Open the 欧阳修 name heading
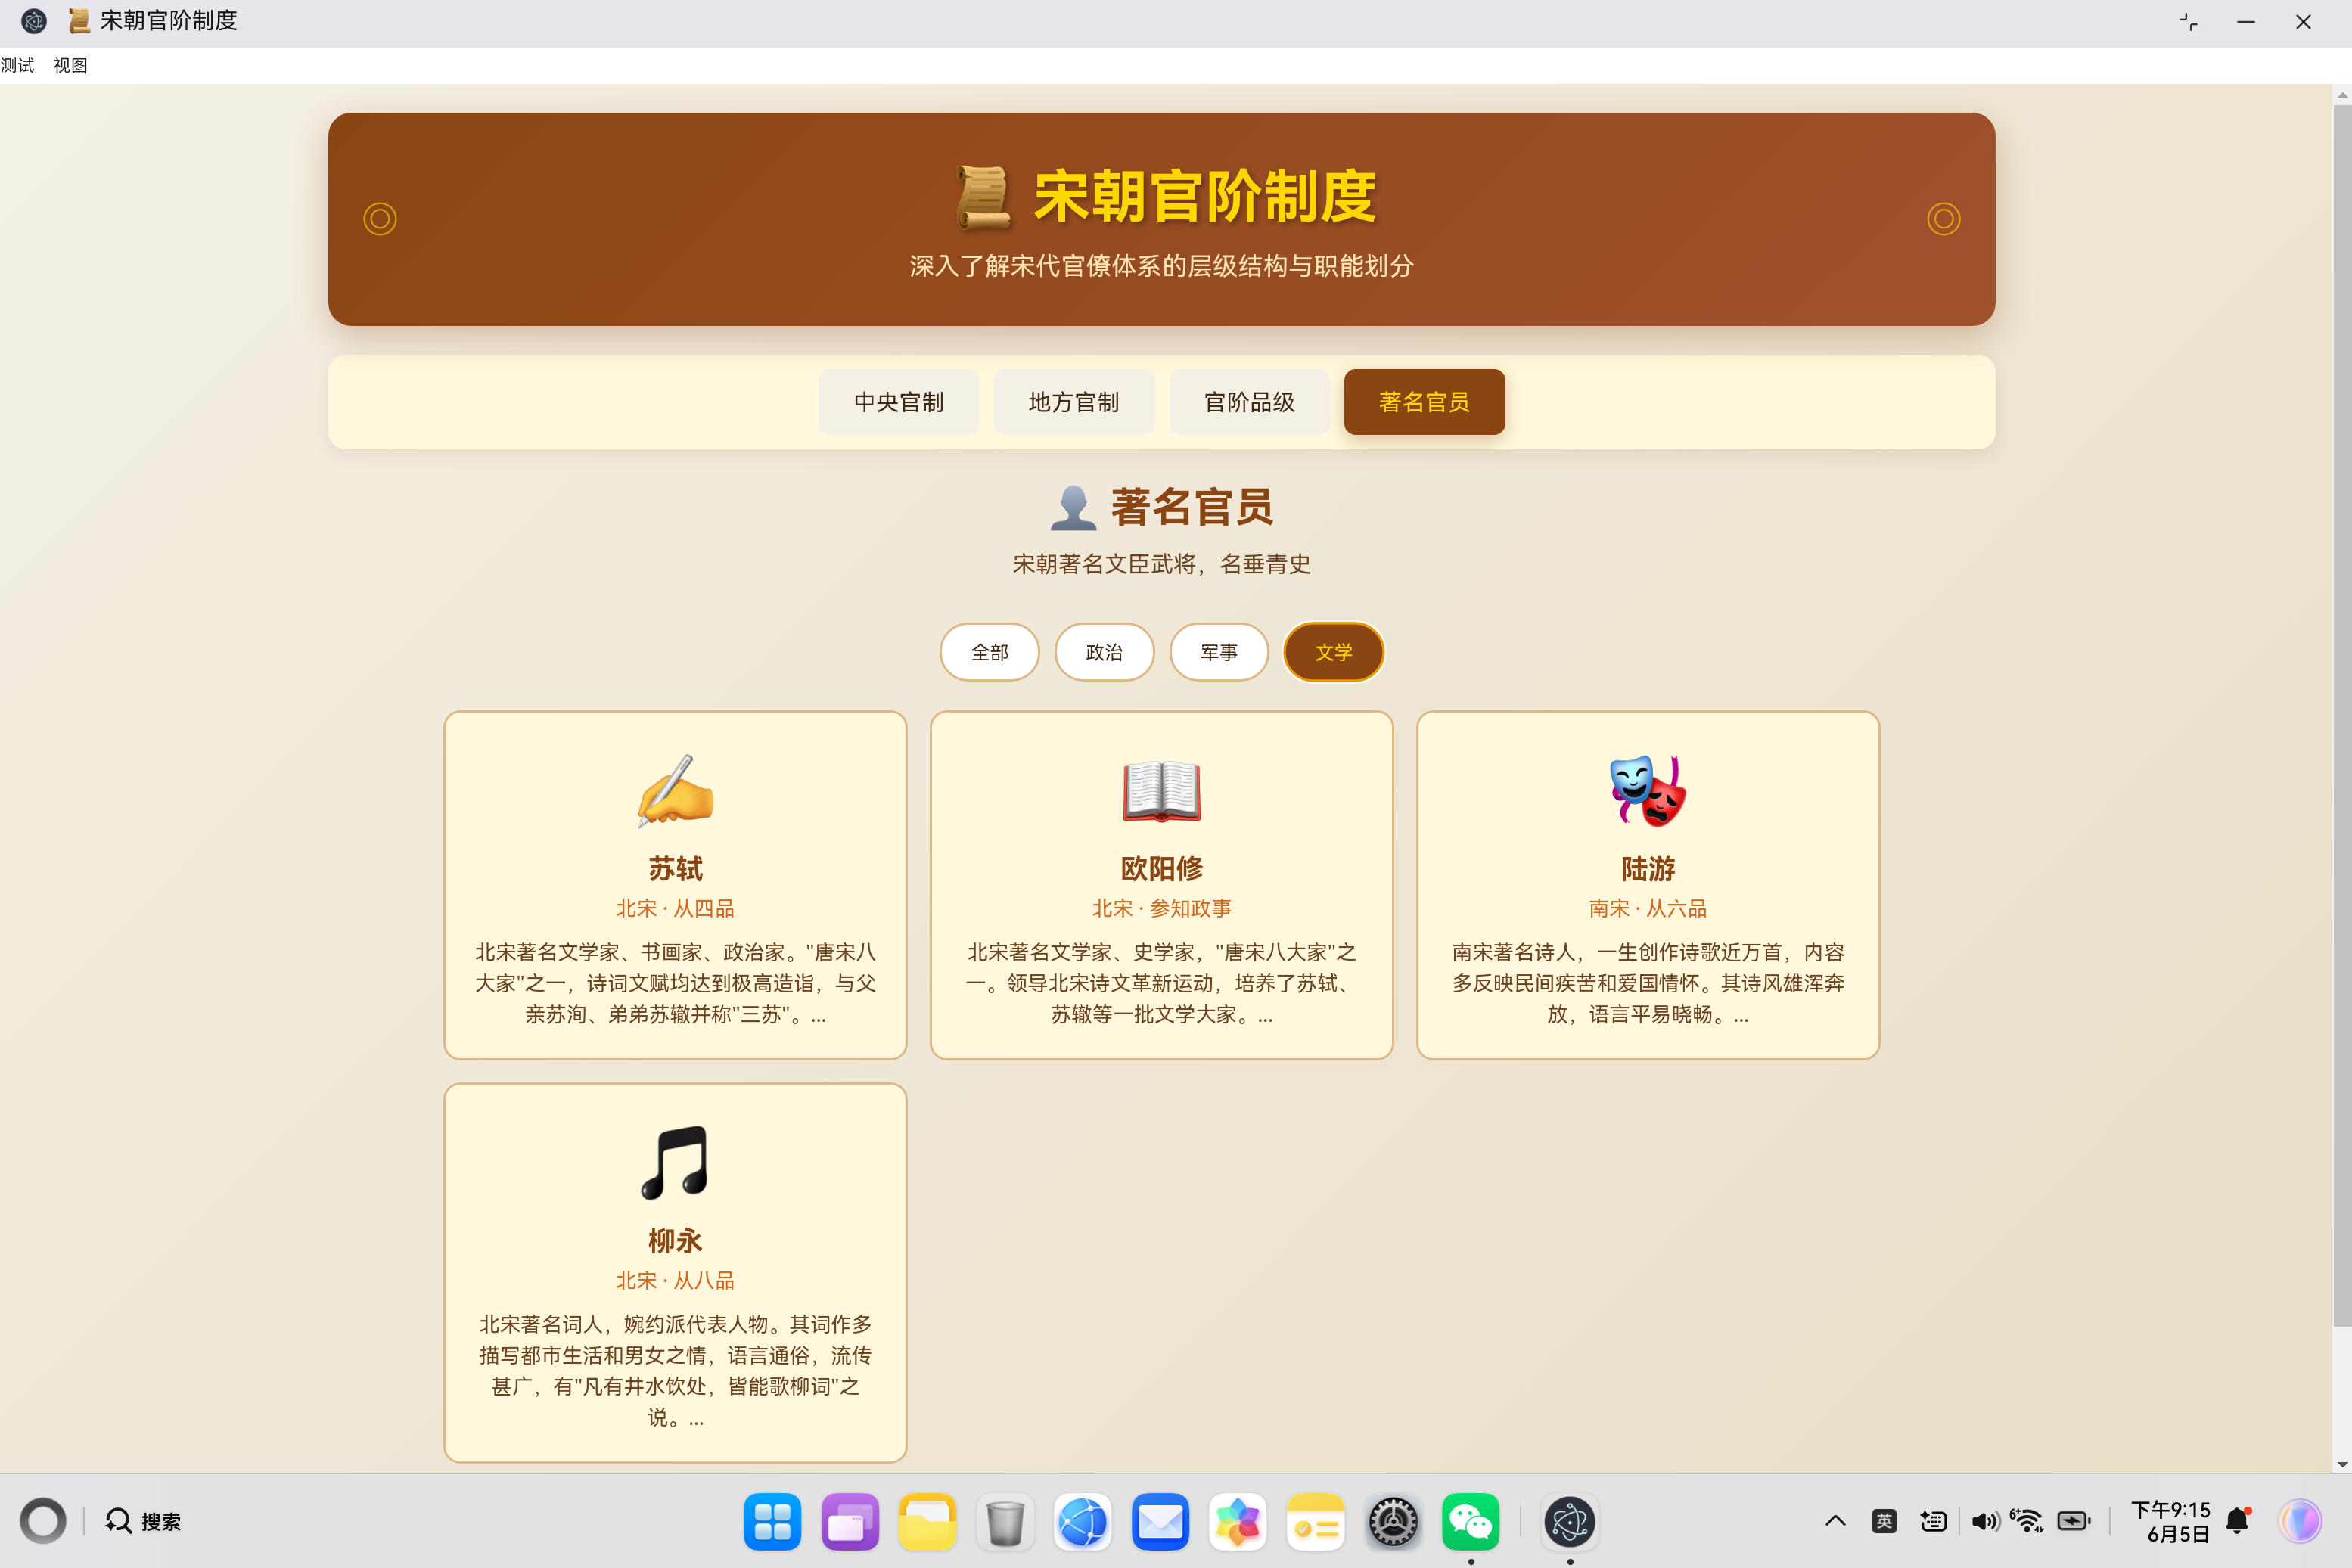The image size is (2352, 1568). tap(1161, 868)
